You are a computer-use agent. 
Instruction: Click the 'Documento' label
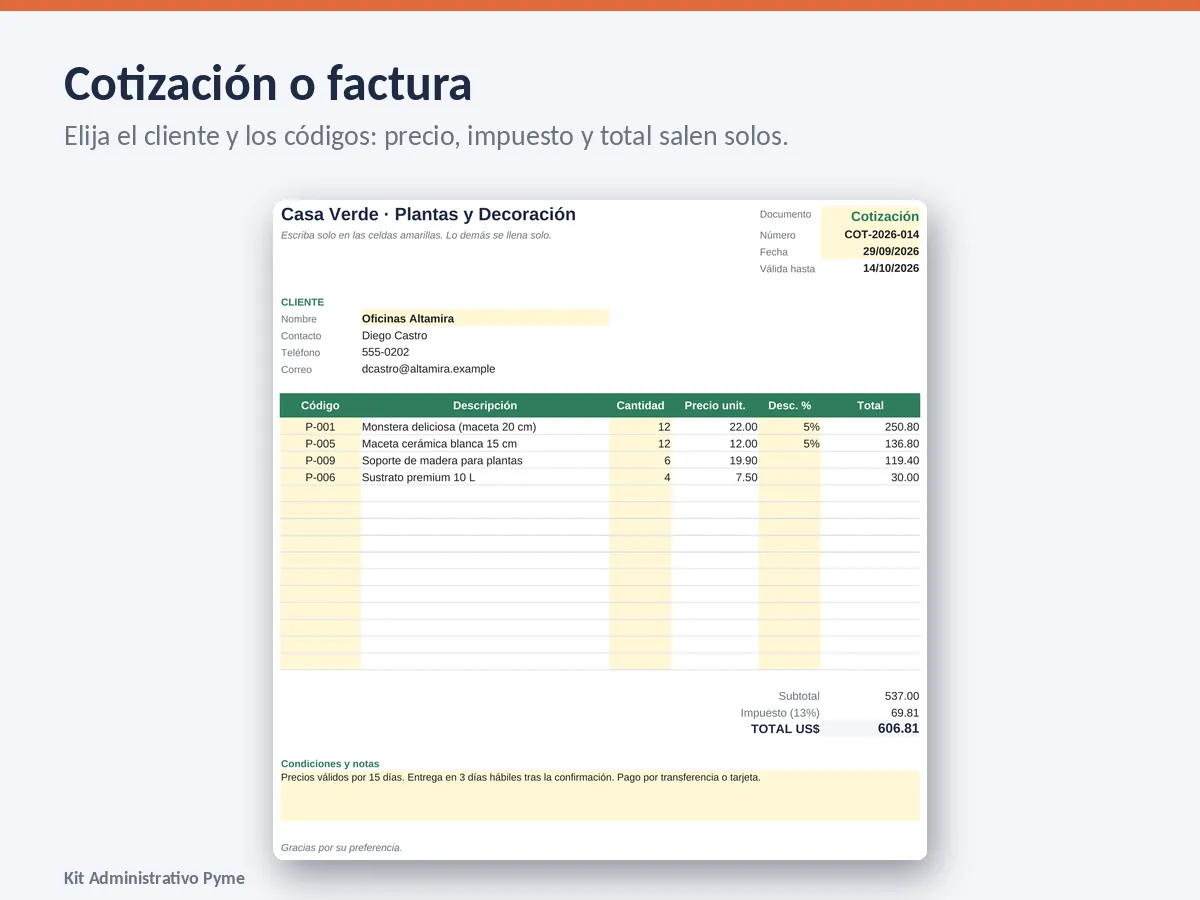(x=786, y=215)
